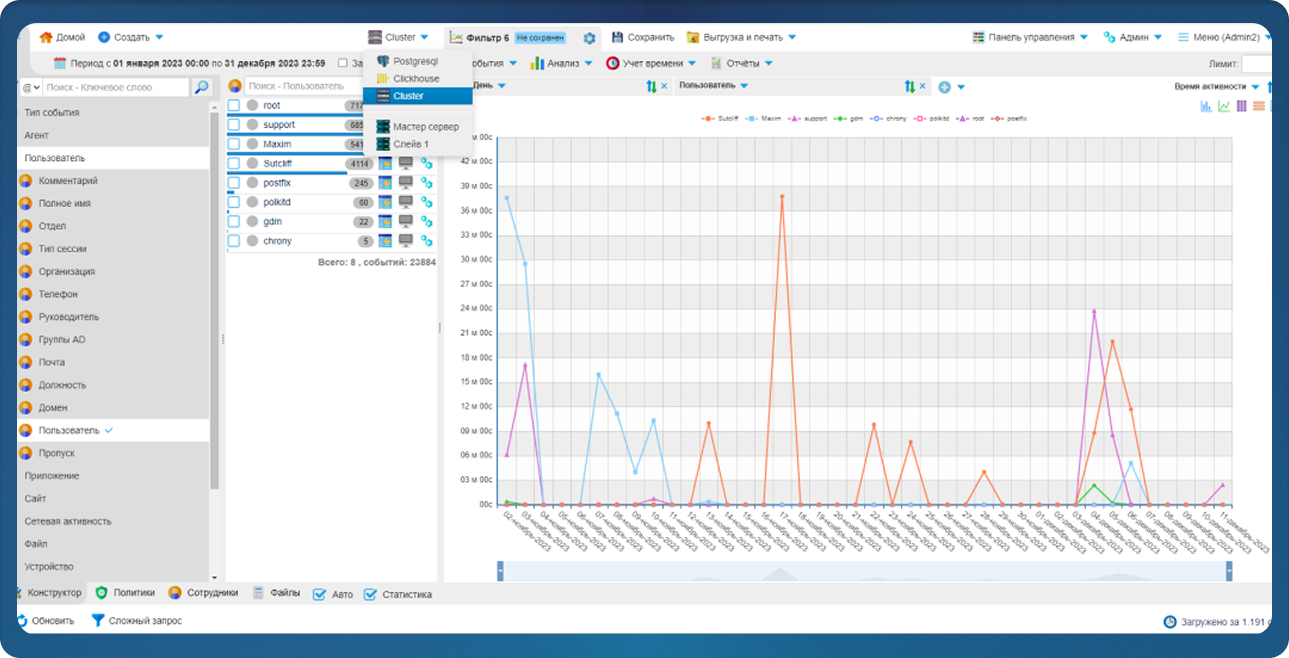This screenshot has width=1289, height=658.
Task: Switch to the Политики tab
Action: 124,593
